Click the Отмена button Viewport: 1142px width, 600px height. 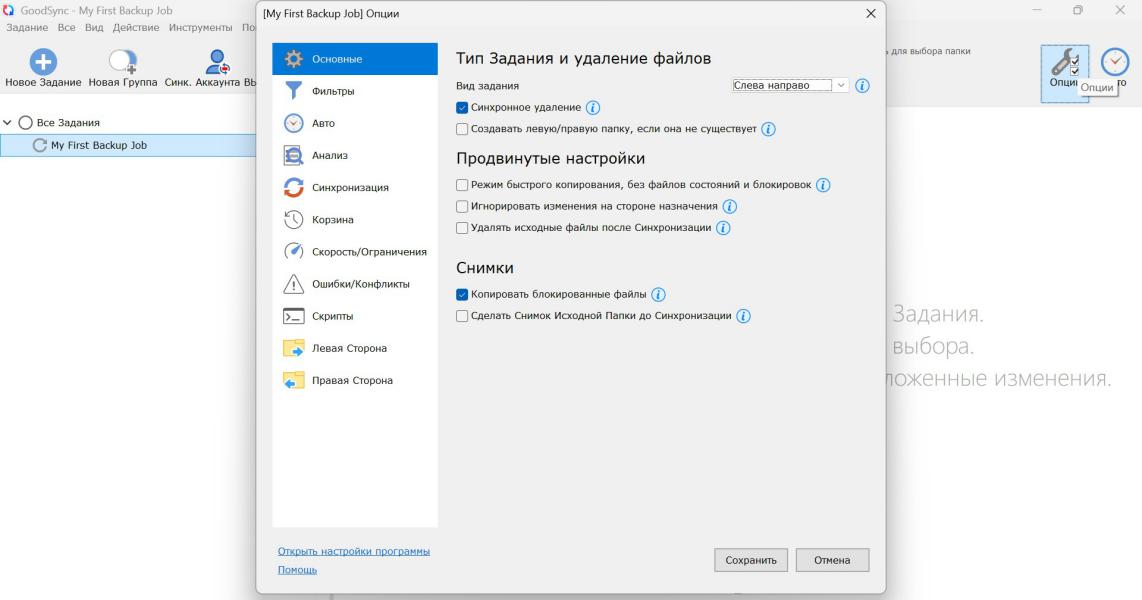point(832,560)
